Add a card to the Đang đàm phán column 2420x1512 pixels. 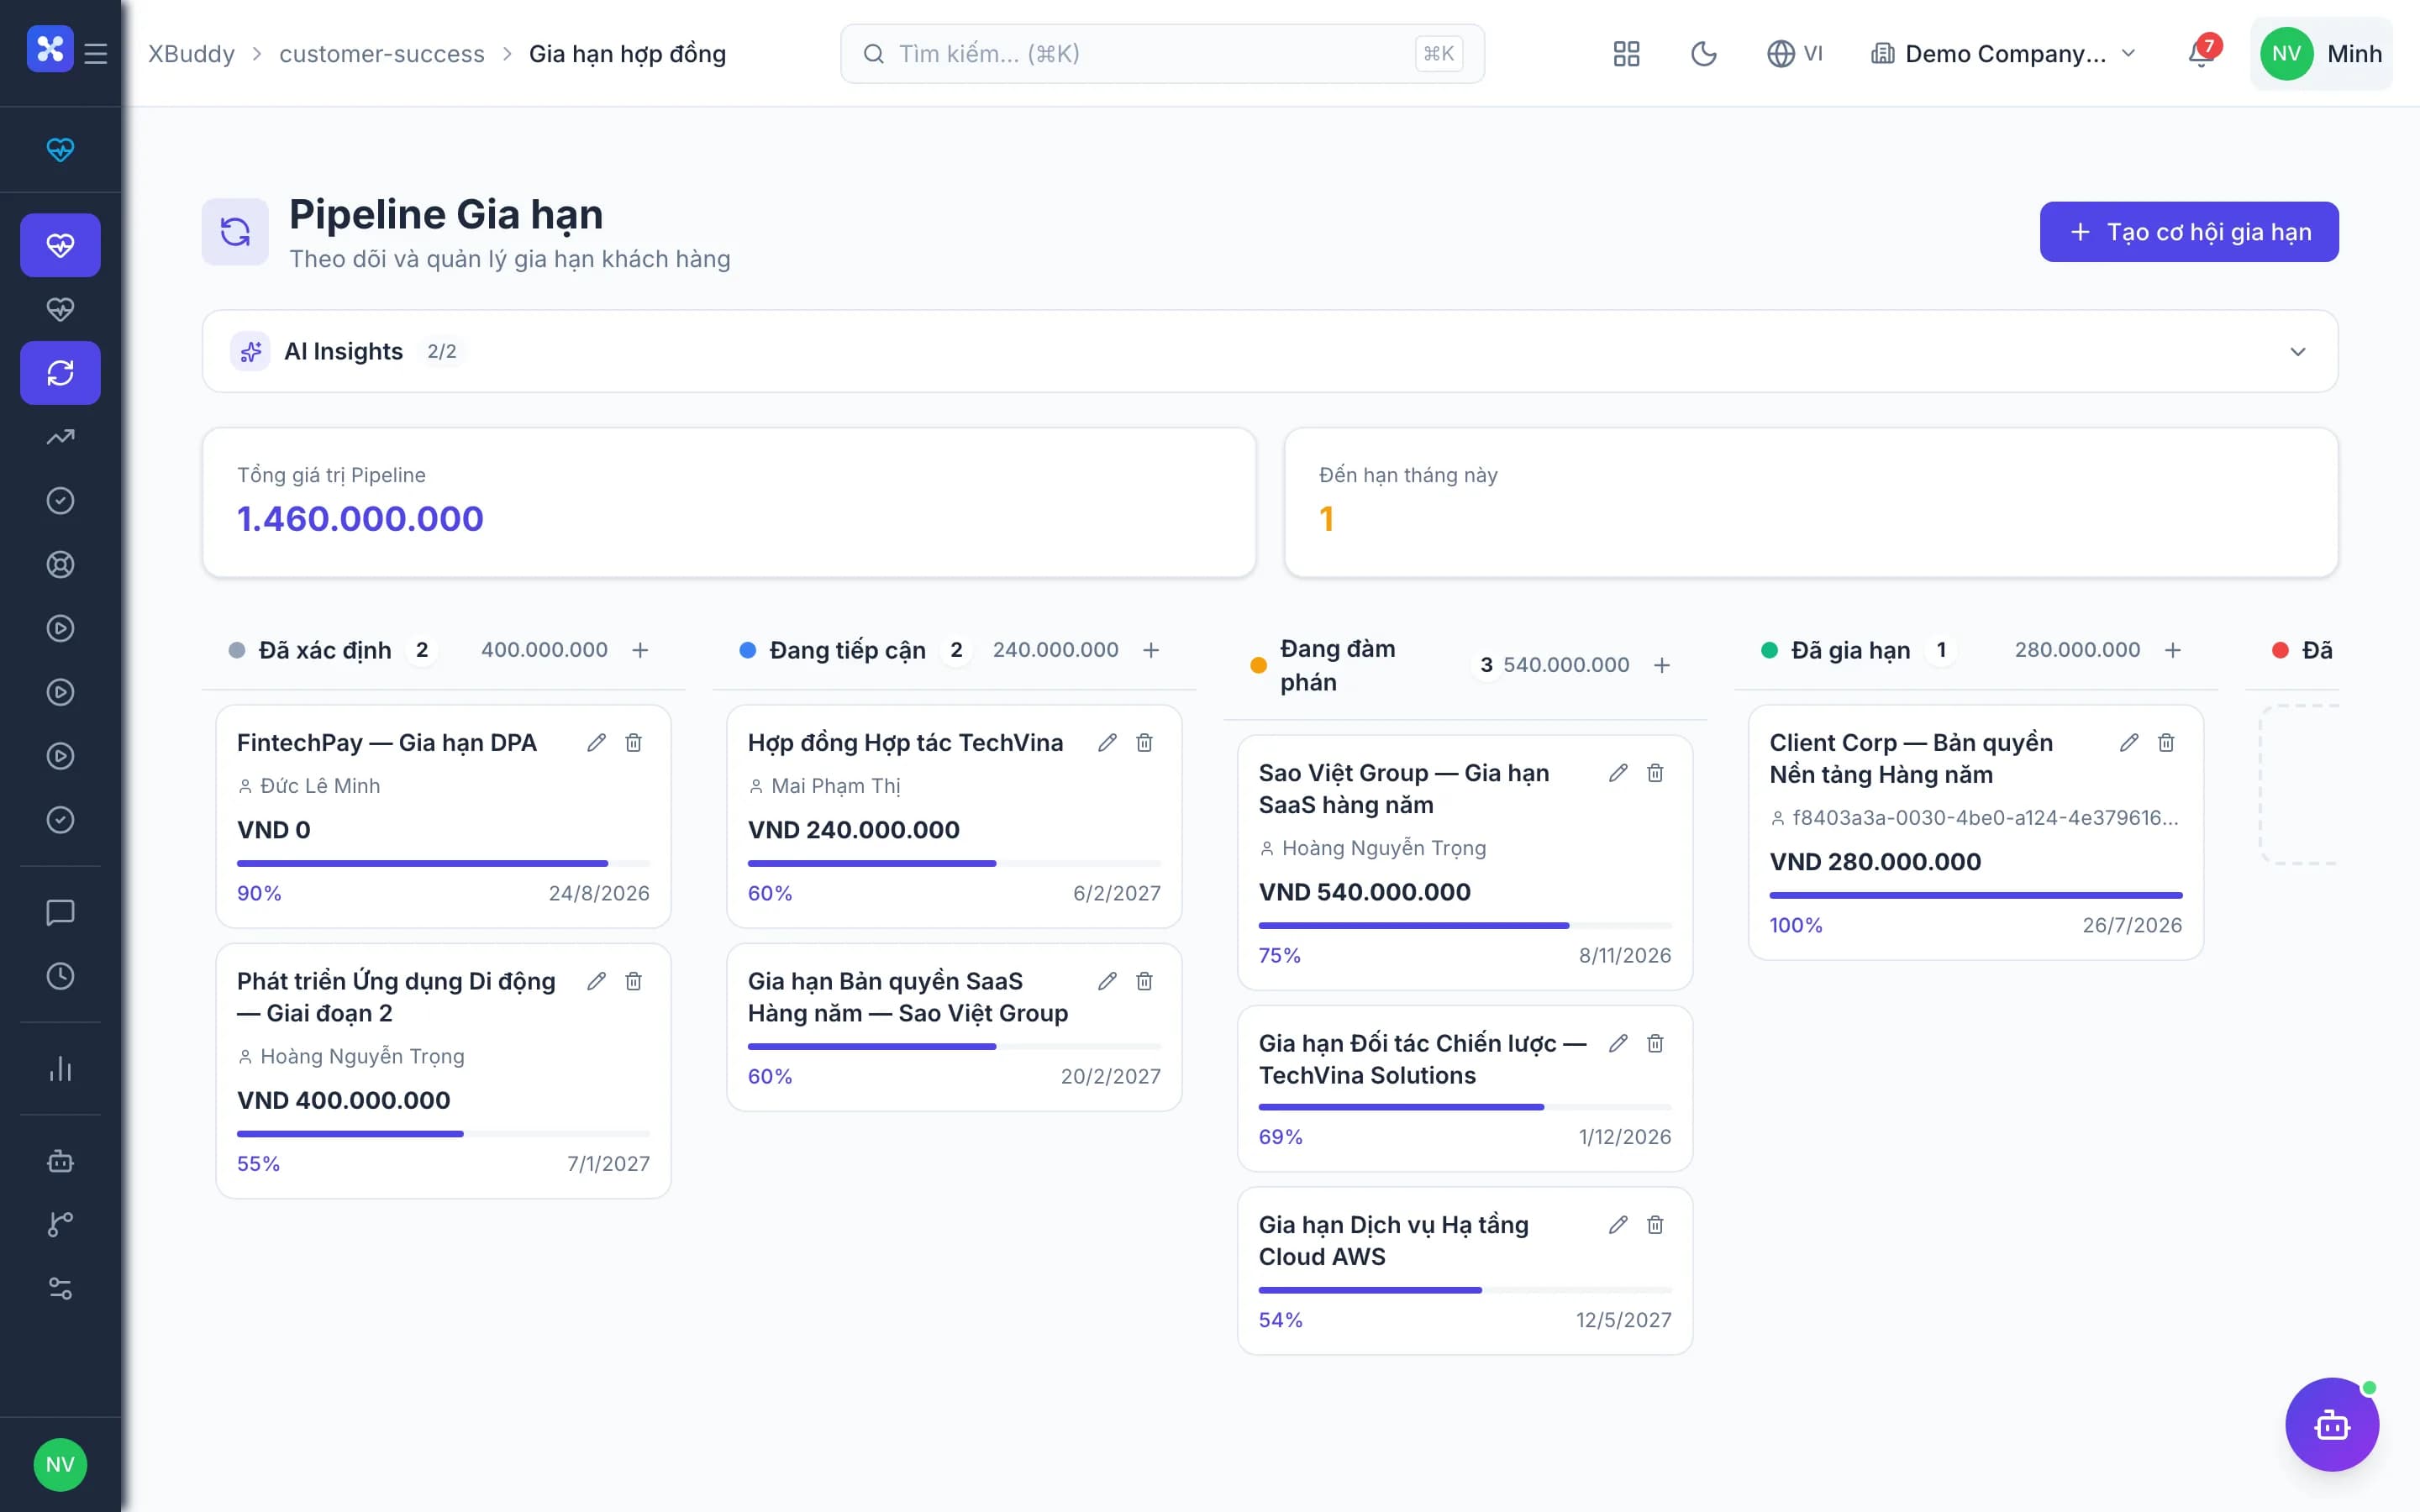pyautogui.click(x=1662, y=665)
